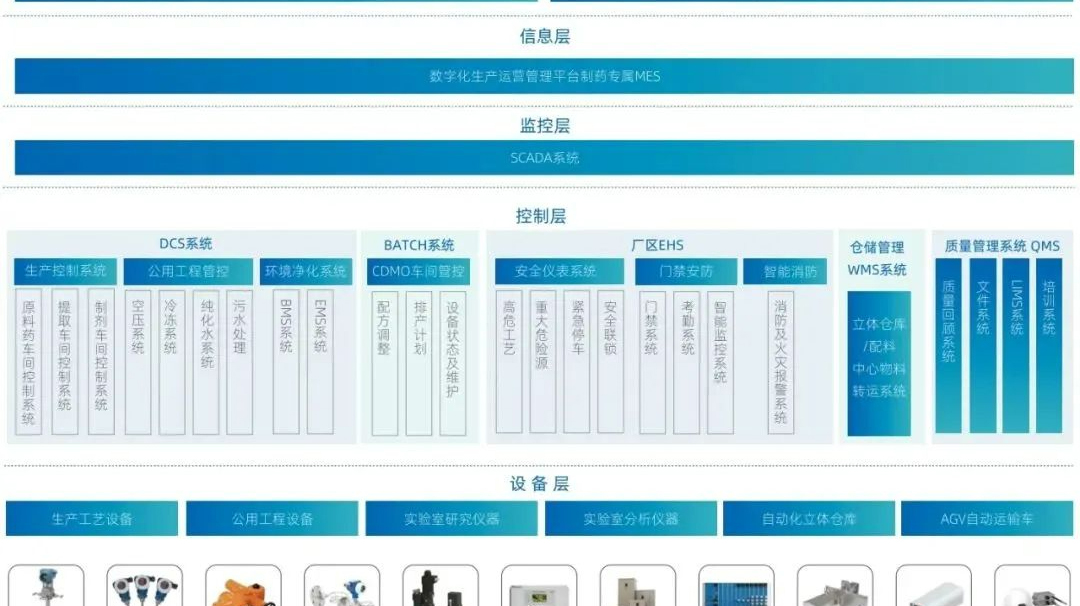Click the 纯化水系统 box

tap(206, 362)
